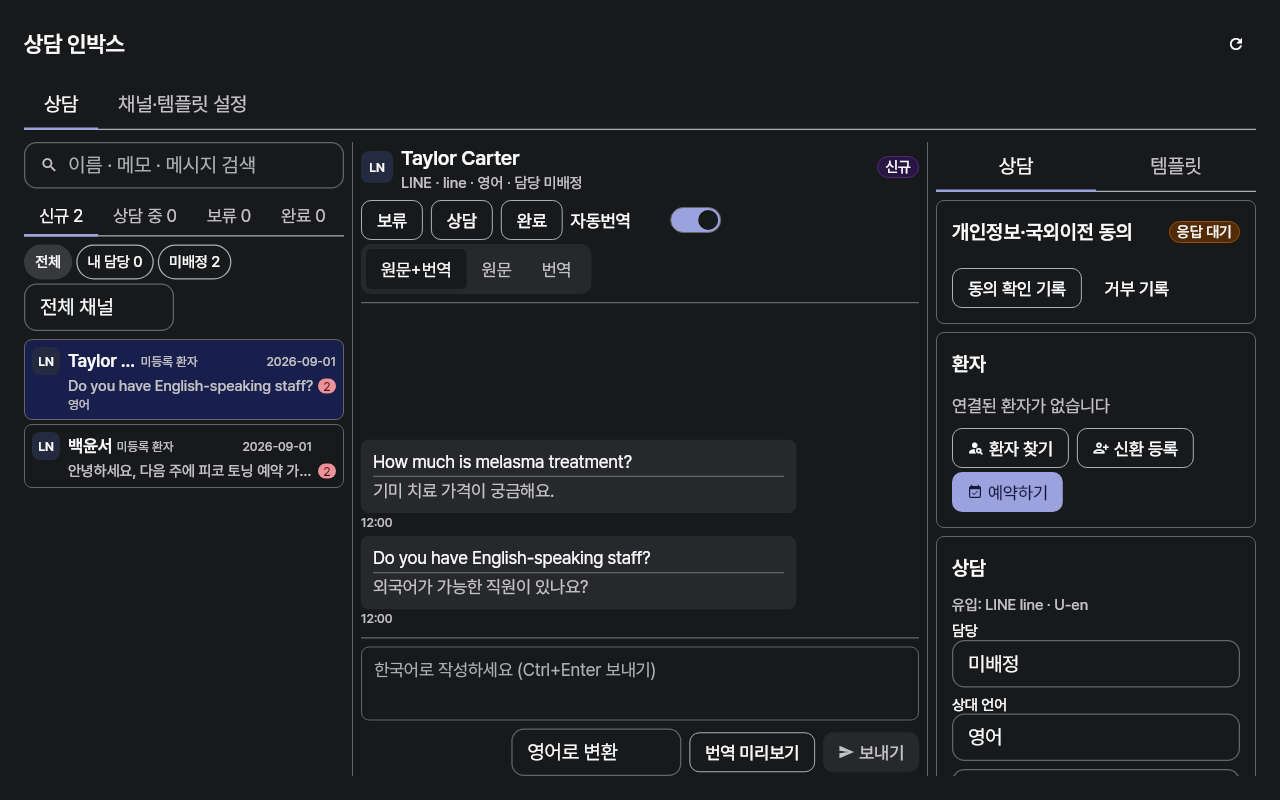
Task: Click 환자 찾기 to find a patient
Action: pos(1010,448)
